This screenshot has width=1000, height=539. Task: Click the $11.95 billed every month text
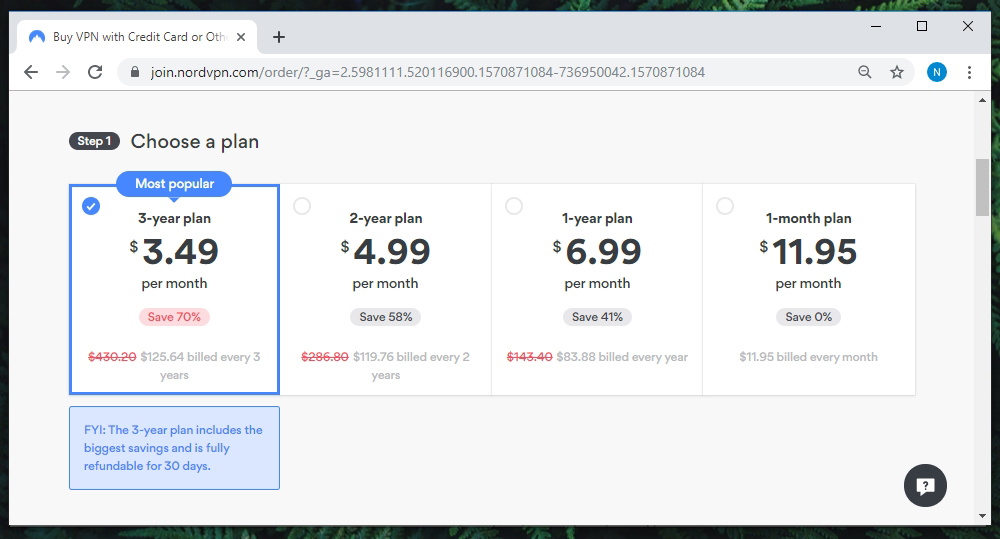tap(809, 357)
